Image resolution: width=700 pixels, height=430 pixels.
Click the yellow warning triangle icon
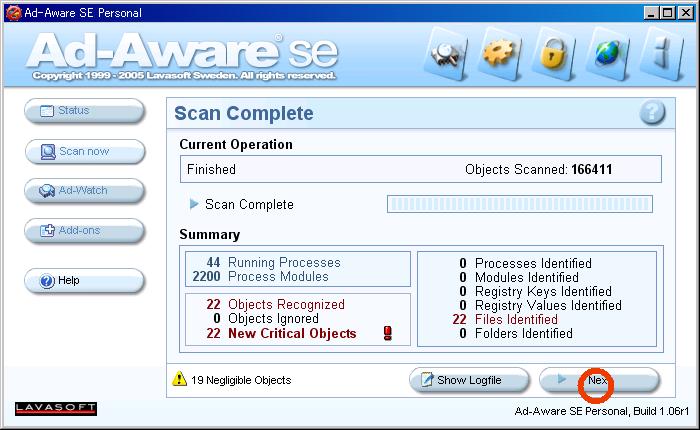pyautogui.click(x=179, y=379)
